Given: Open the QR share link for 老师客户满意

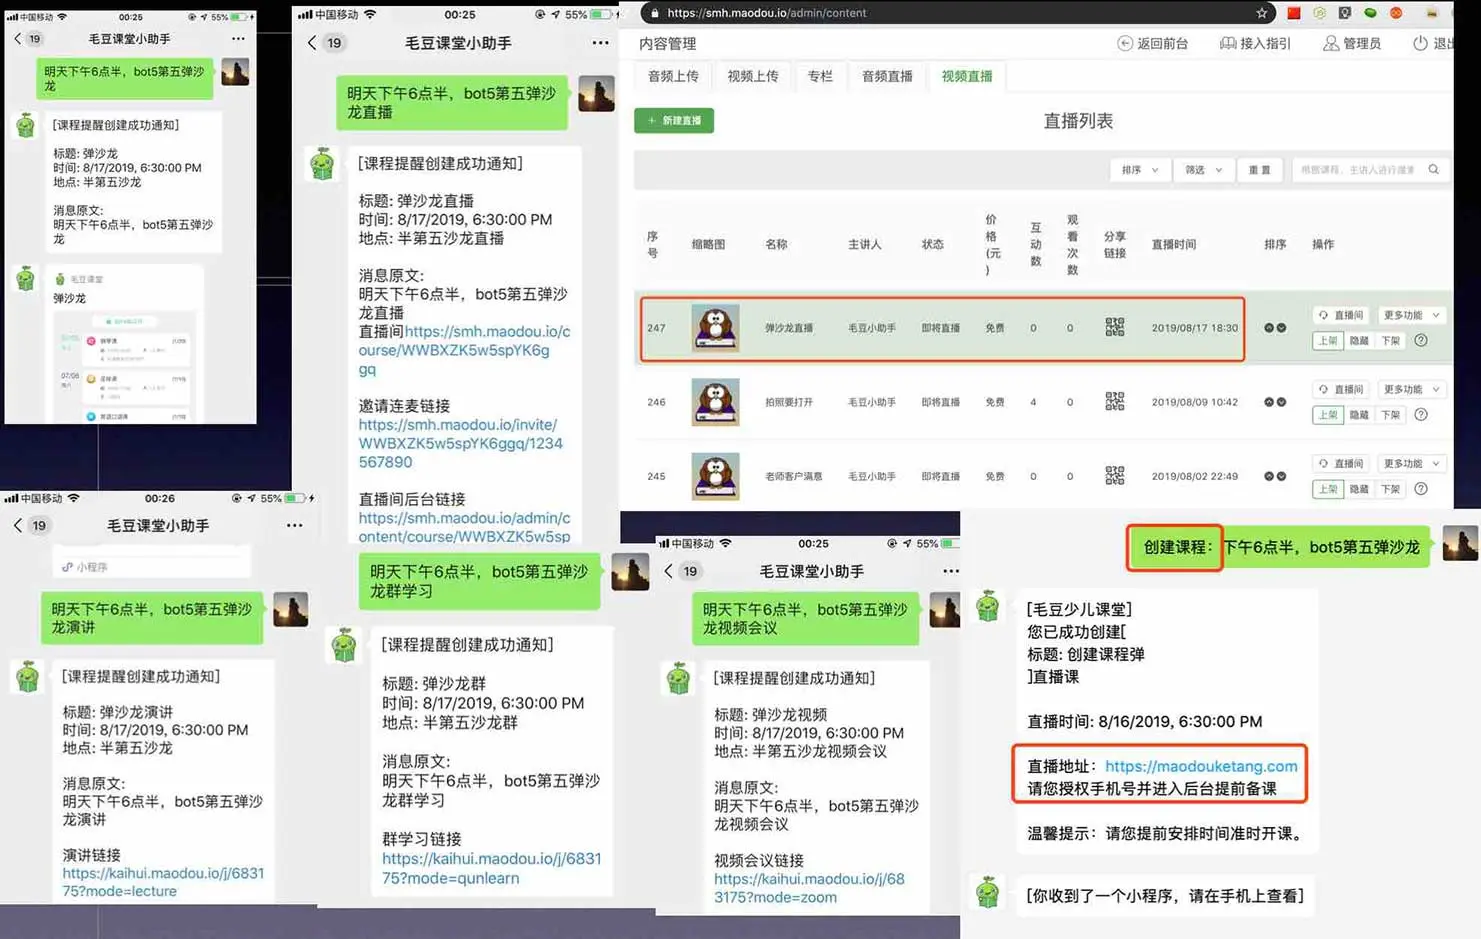Looking at the screenshot, I should point(1114,476).
